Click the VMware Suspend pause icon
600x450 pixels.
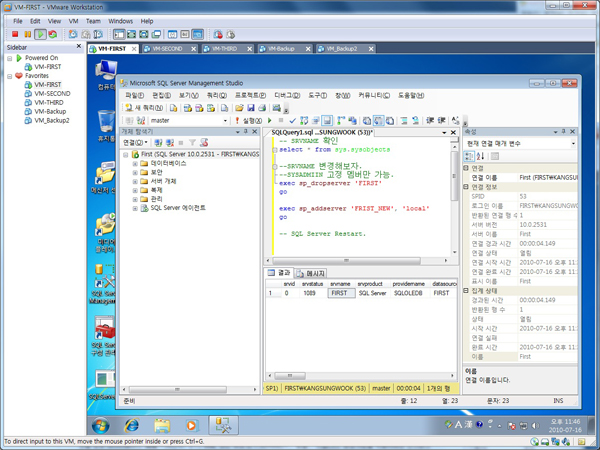(28, 34)
